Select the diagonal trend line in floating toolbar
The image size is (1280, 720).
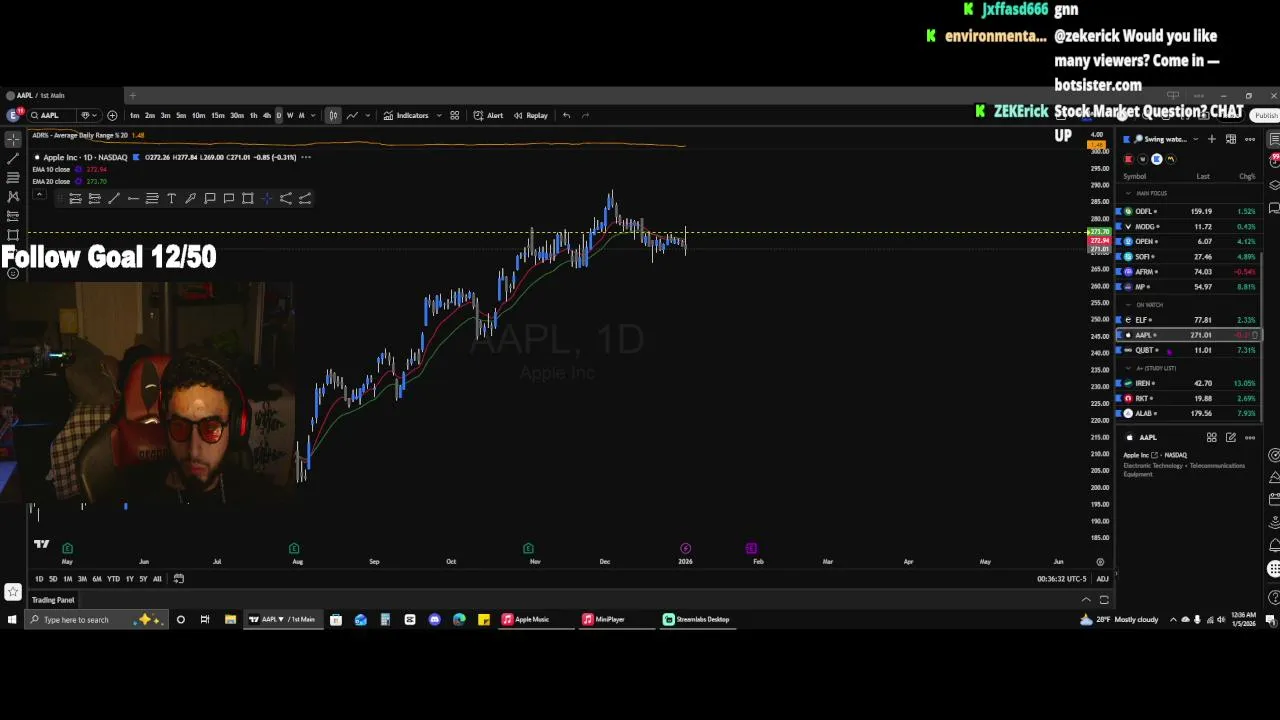114,198
